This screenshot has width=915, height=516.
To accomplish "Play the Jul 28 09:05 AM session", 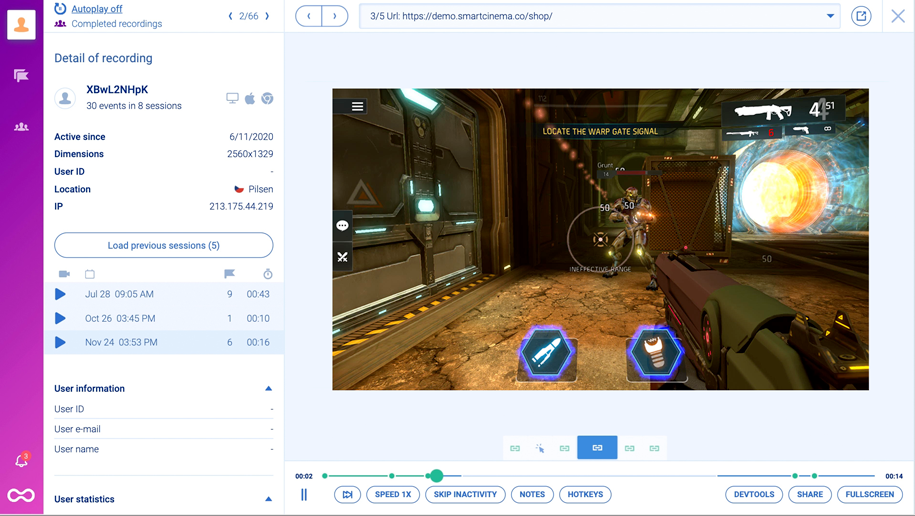I will pyautogui.click(x=60, y=294).
